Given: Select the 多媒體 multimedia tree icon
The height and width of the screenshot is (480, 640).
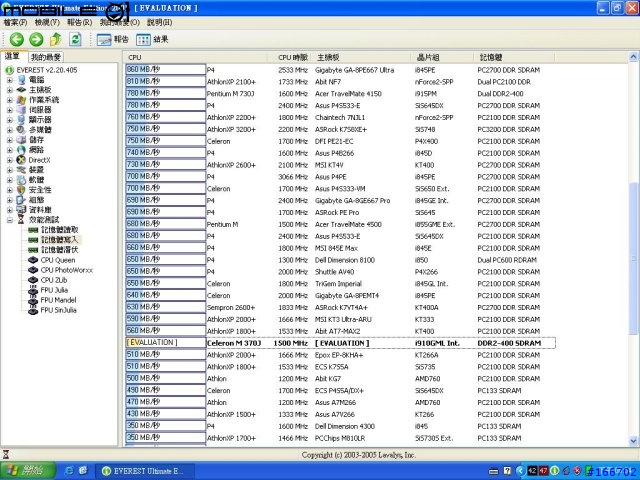Looking at the screenshot, I should coord(21,130).
